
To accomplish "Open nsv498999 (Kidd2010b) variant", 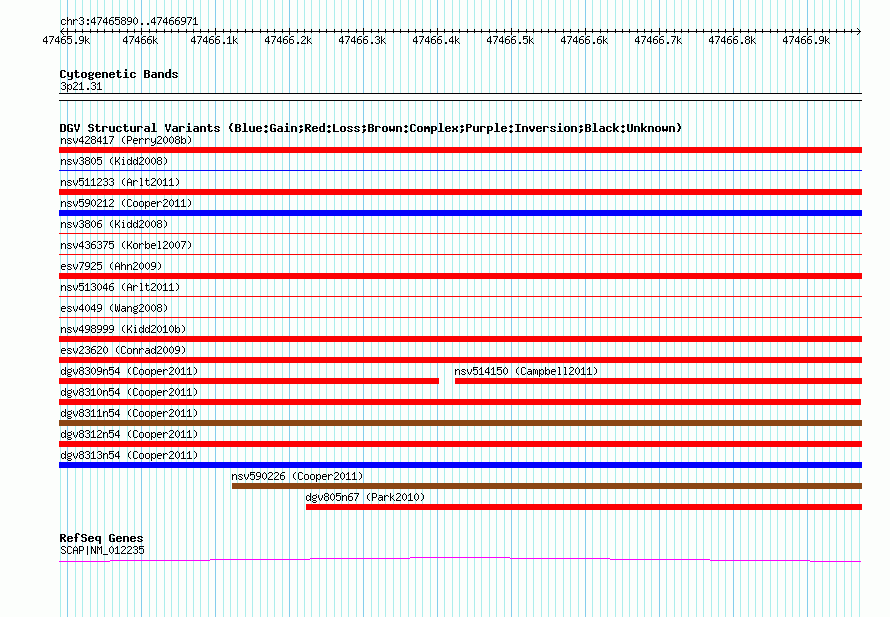I will click(123, 329).
